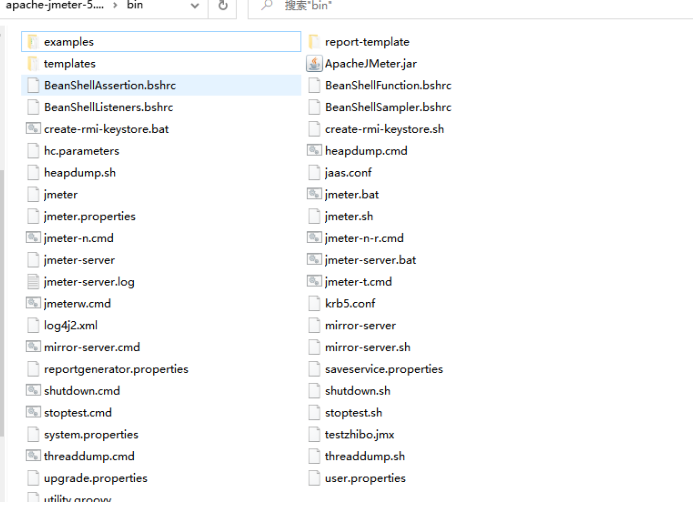This screenshot has height=506, width=693.
Task: Select the BeanShellListeners.bshrc file name
Action: [x=108, y=107]
